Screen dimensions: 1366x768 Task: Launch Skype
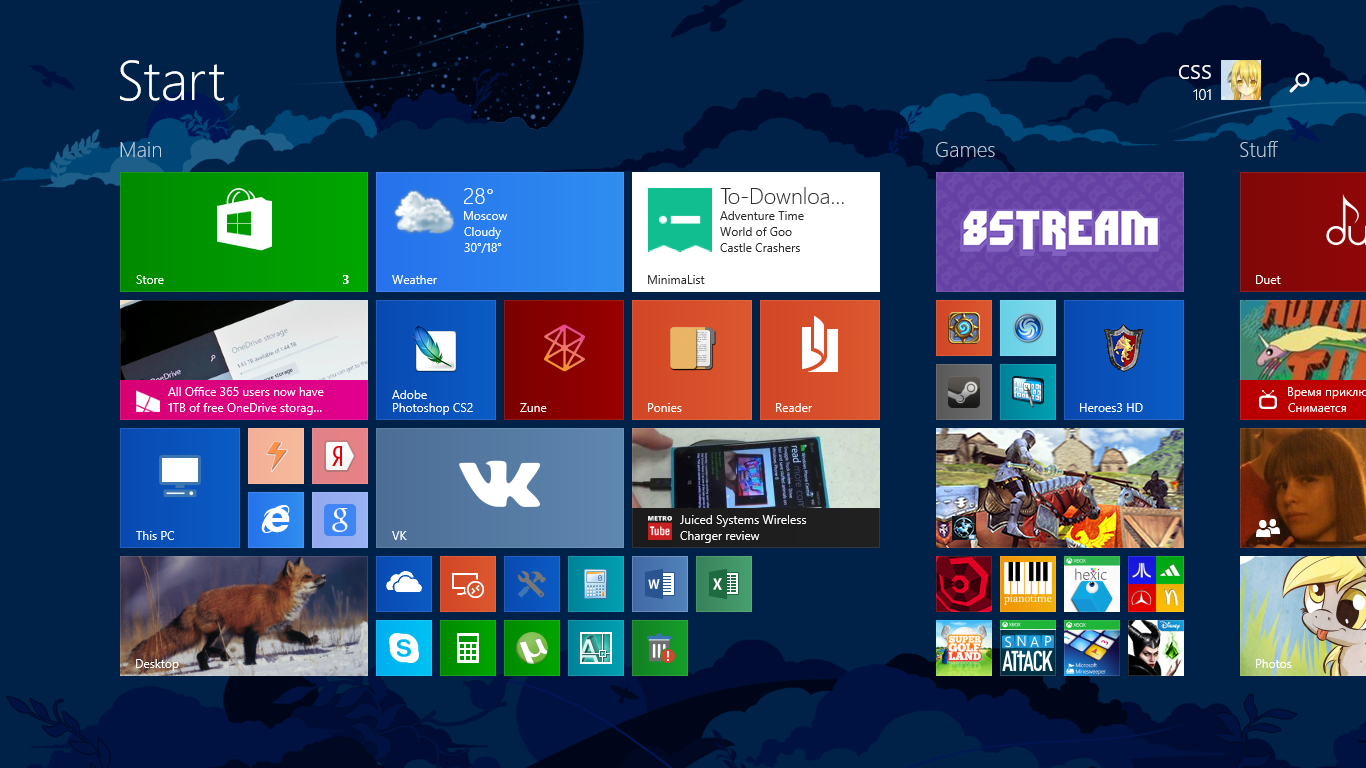click(404, 648)
